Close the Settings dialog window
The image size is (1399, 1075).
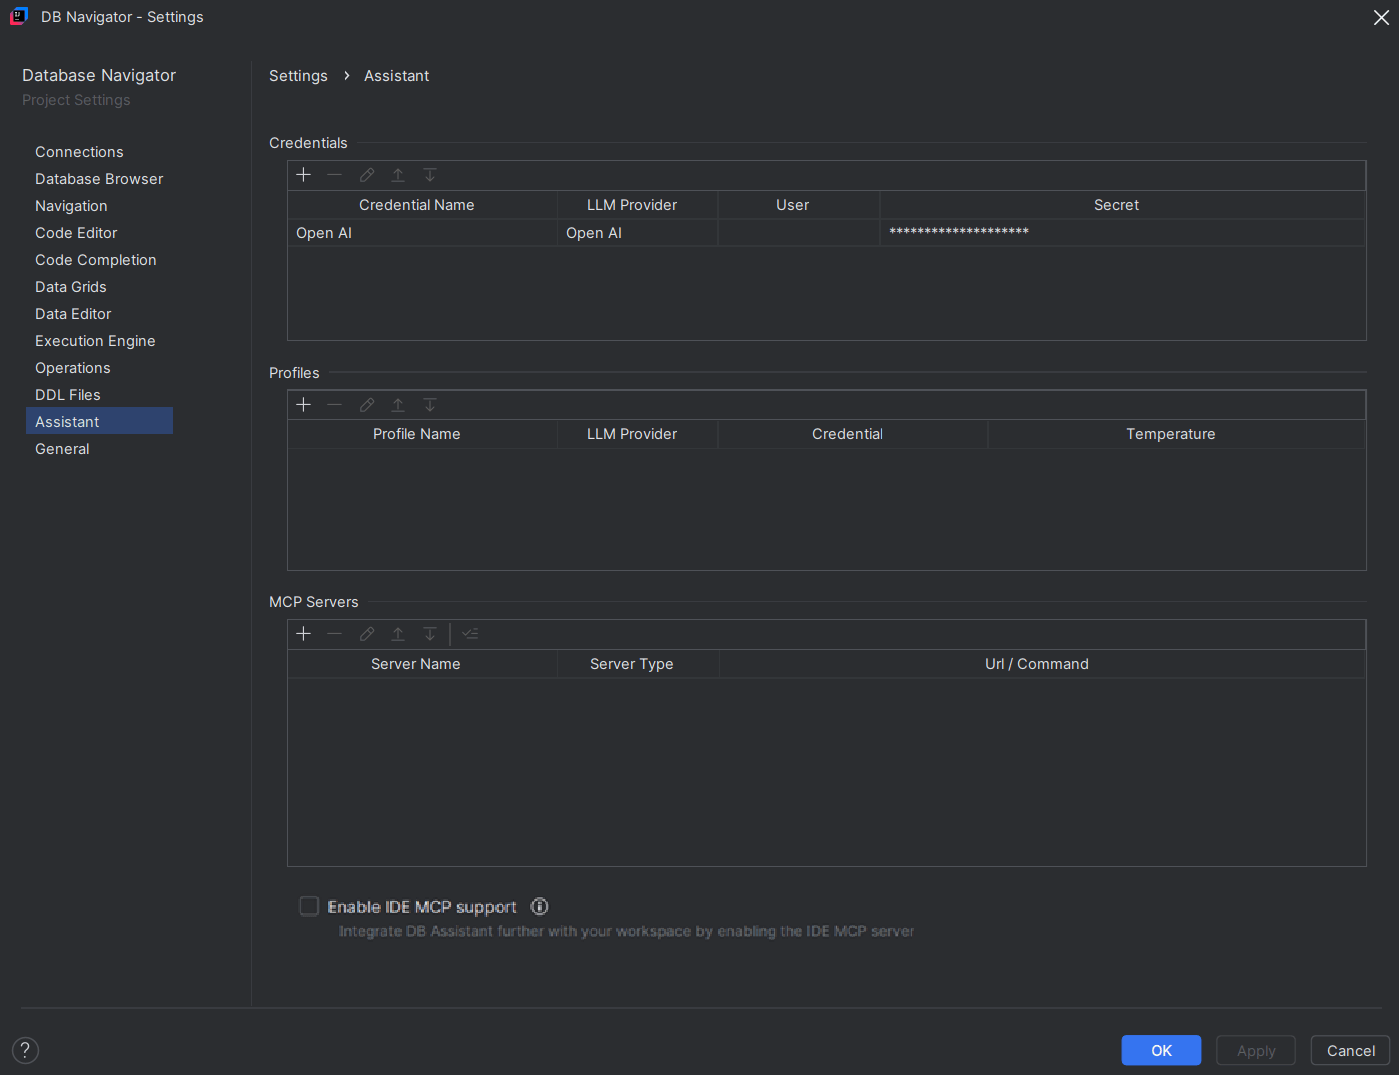tap(1381, 17)
